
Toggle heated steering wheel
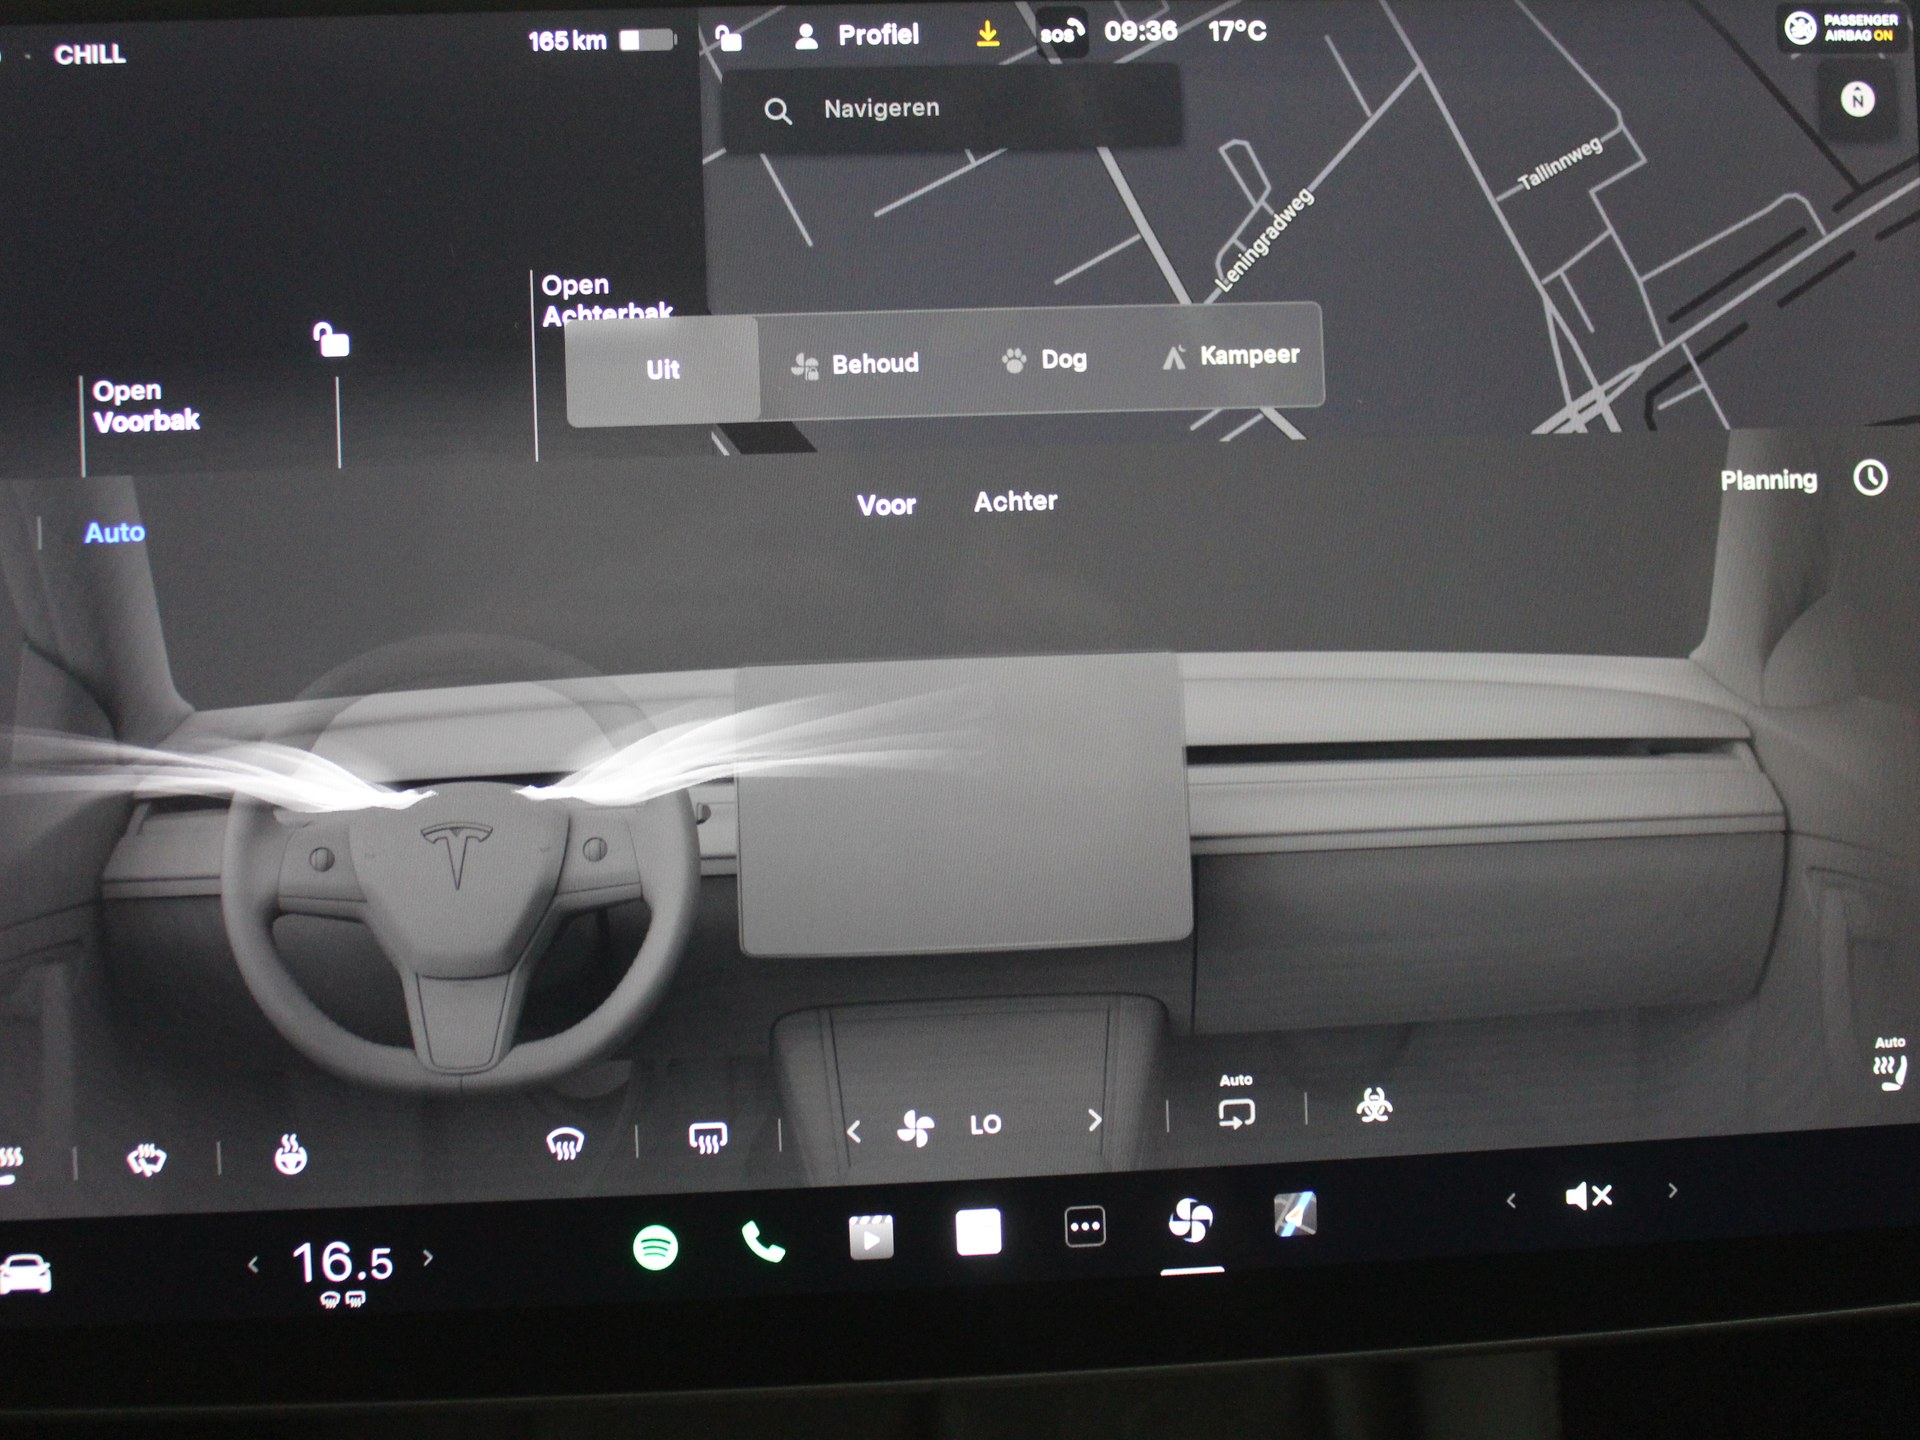(290, 1155)
